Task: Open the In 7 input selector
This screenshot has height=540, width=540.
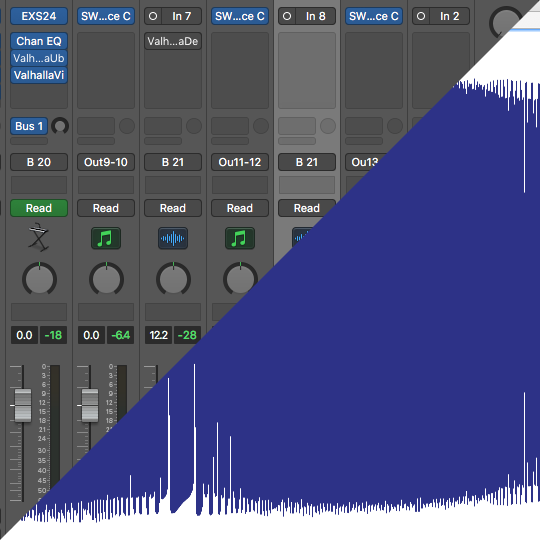Action: pos(181,16)
